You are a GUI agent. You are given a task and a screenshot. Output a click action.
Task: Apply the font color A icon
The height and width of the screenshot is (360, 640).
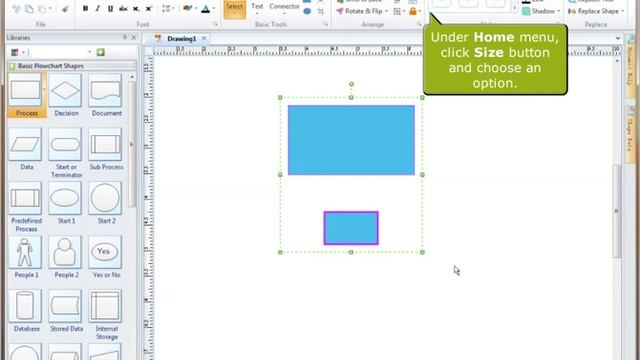(206, 9)
